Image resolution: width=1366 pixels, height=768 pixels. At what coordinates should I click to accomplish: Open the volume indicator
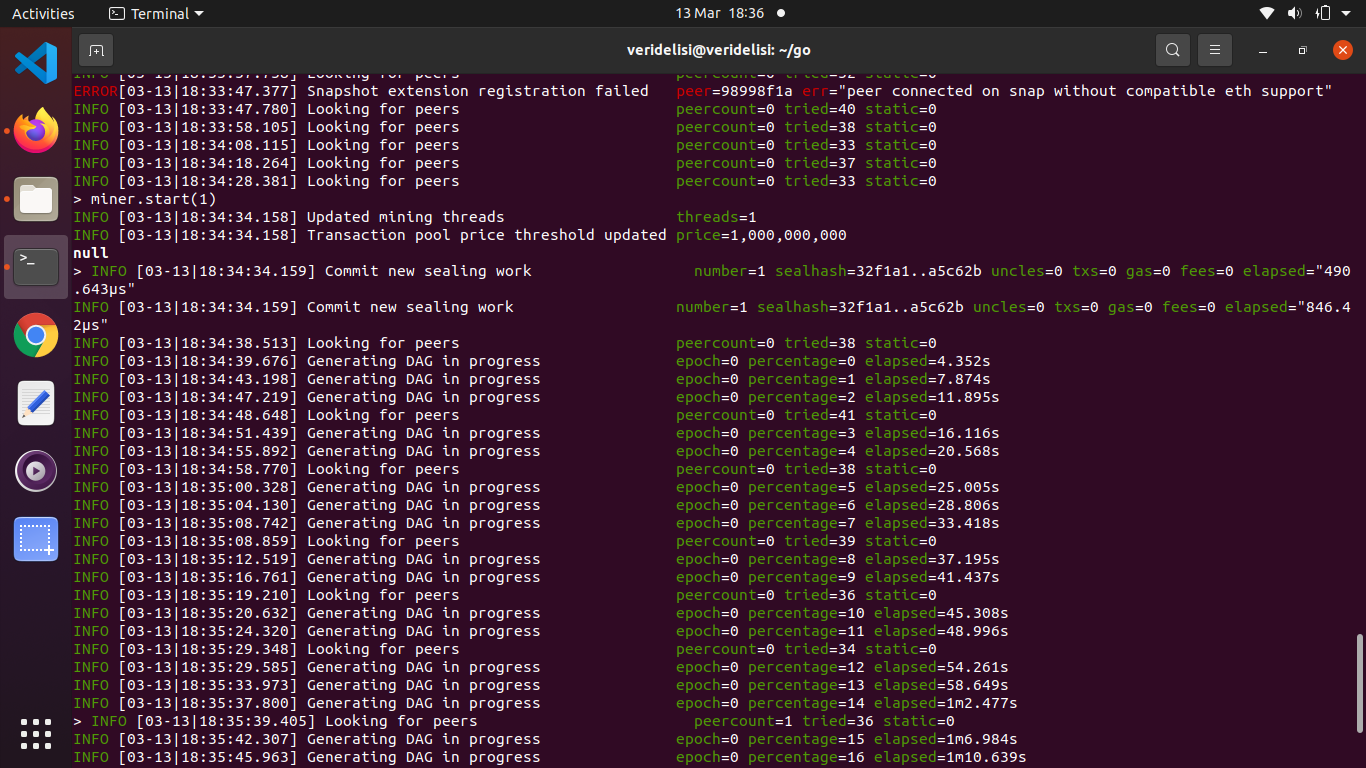click(1295, 13)
